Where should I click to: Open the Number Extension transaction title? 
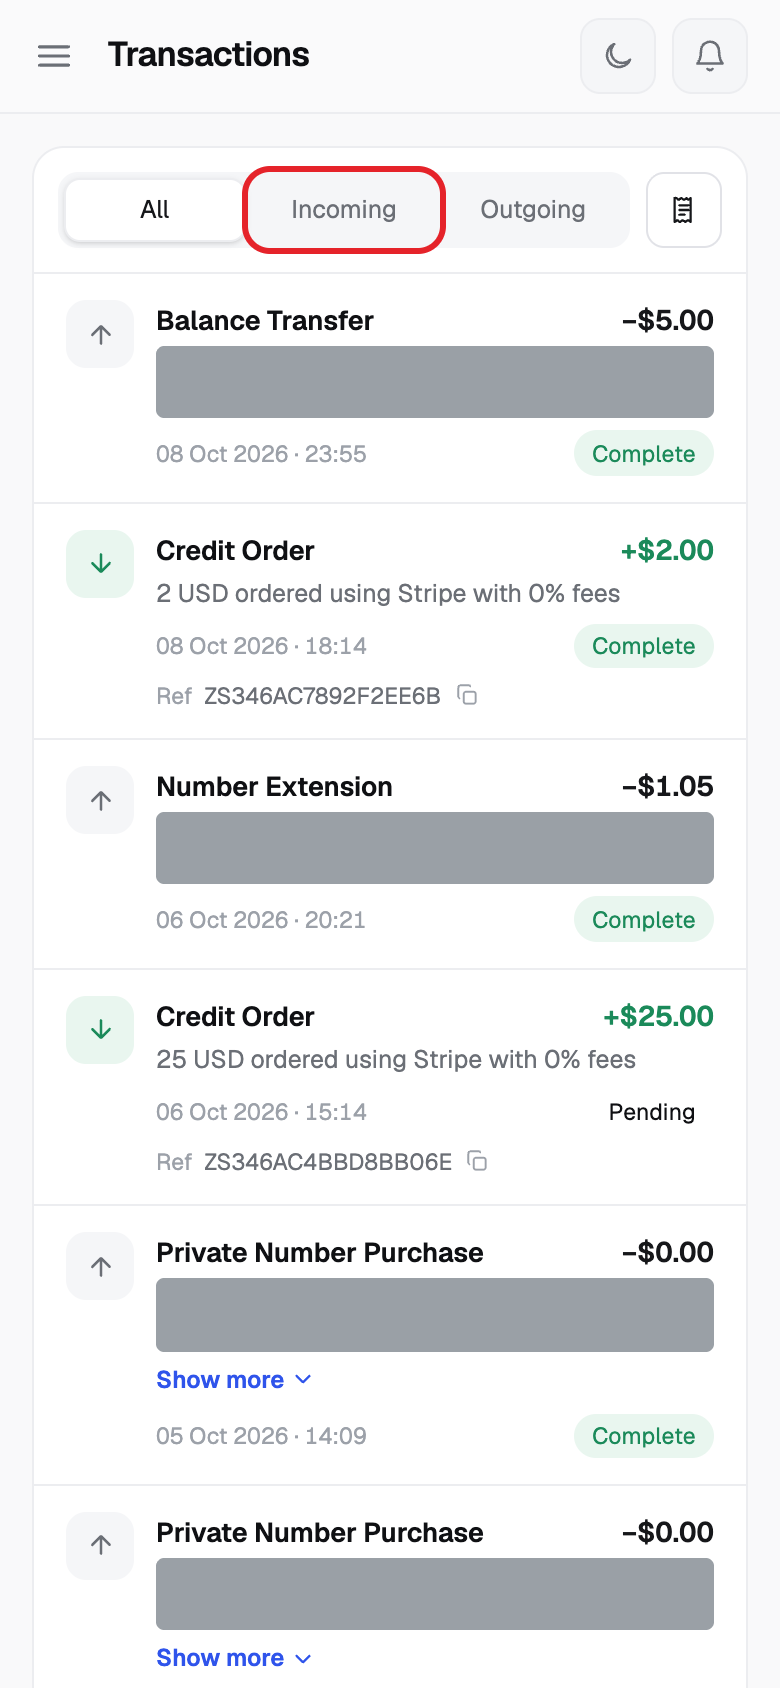[274, 787]
